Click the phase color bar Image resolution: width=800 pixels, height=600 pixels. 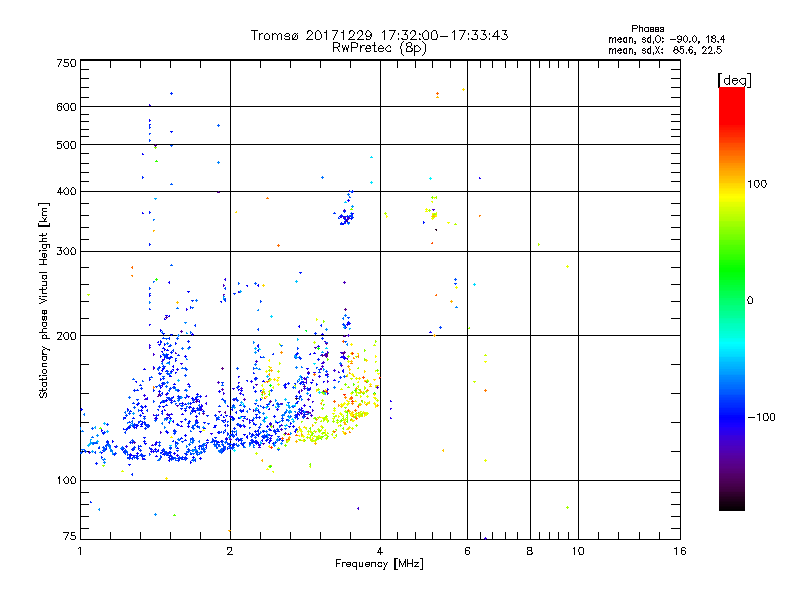(x=732, y=299)
